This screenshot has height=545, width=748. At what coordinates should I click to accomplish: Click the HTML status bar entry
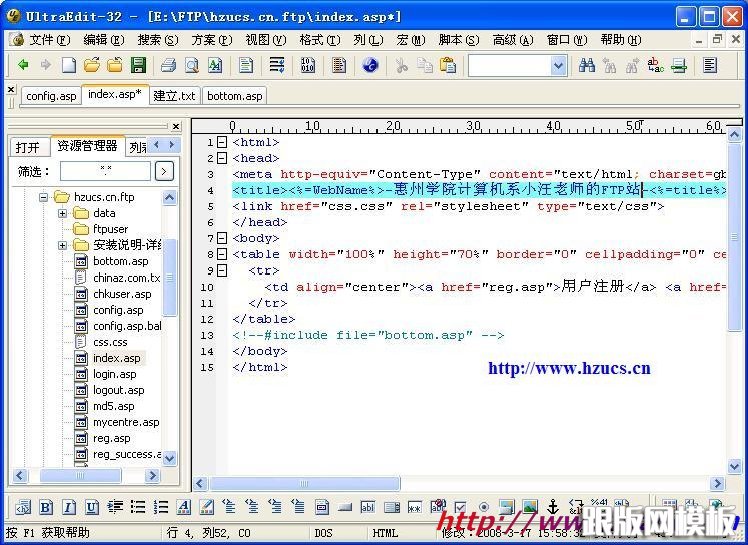tap(385, 533)
